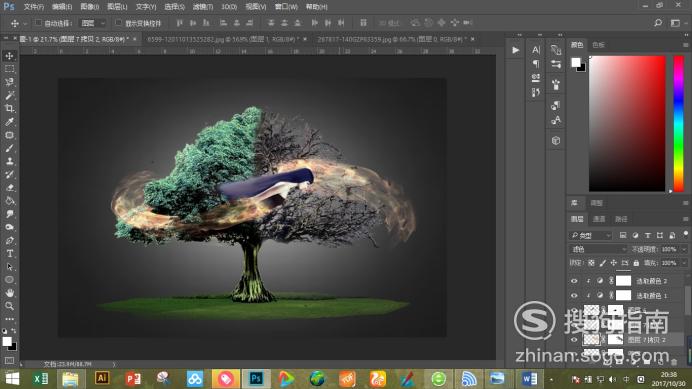The height and width of the screenshot is (389, 692).
Task: Click the delete layer trash icon
Action: 674,362
